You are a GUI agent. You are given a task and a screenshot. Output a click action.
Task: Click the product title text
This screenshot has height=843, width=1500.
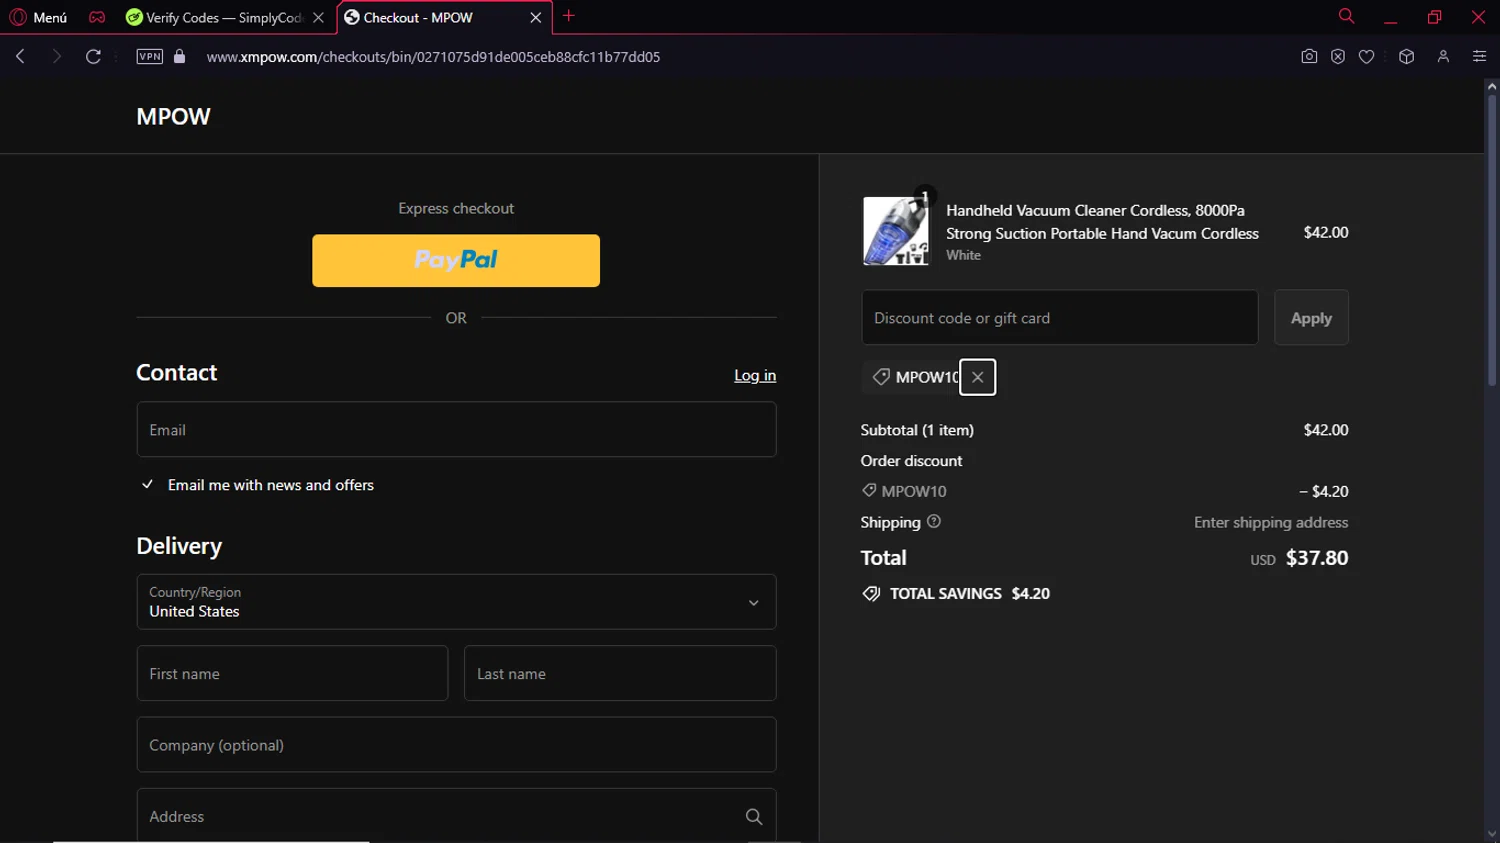[1103, 222]
